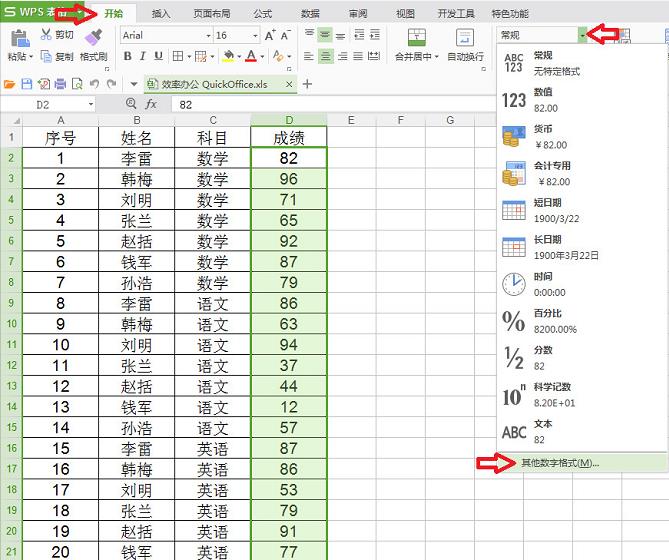Select the 货币 currency number format
Viewport: 669px width, 560px height.
[582, 137]
